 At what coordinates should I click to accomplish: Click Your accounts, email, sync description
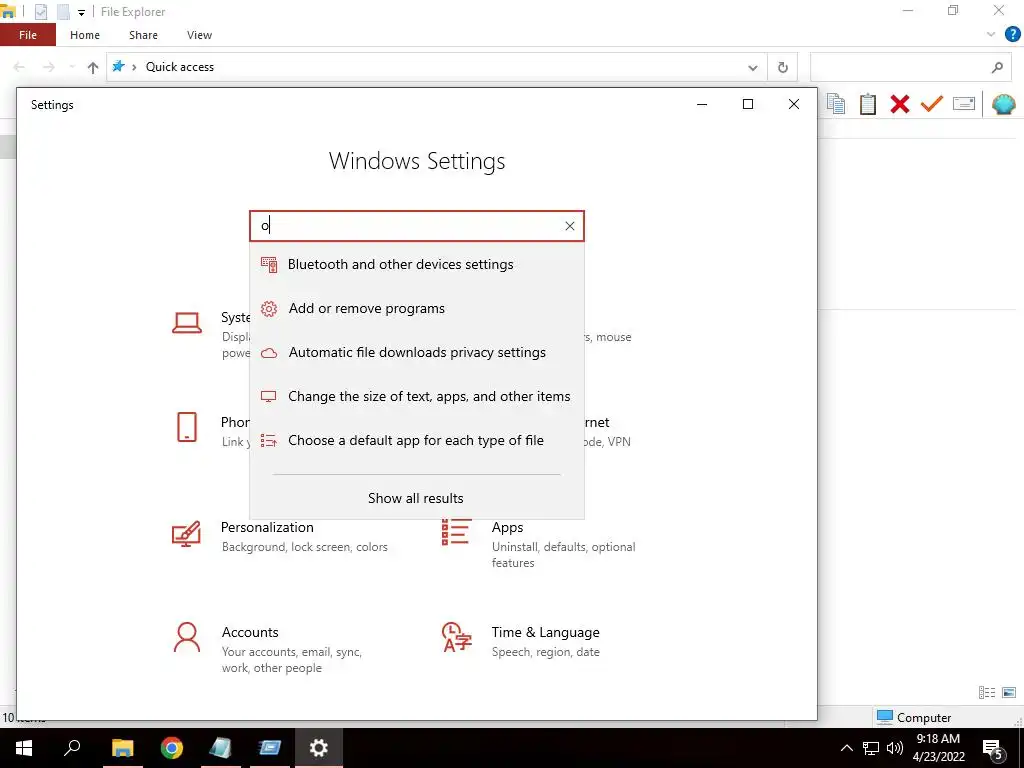(x=291, y=660)
